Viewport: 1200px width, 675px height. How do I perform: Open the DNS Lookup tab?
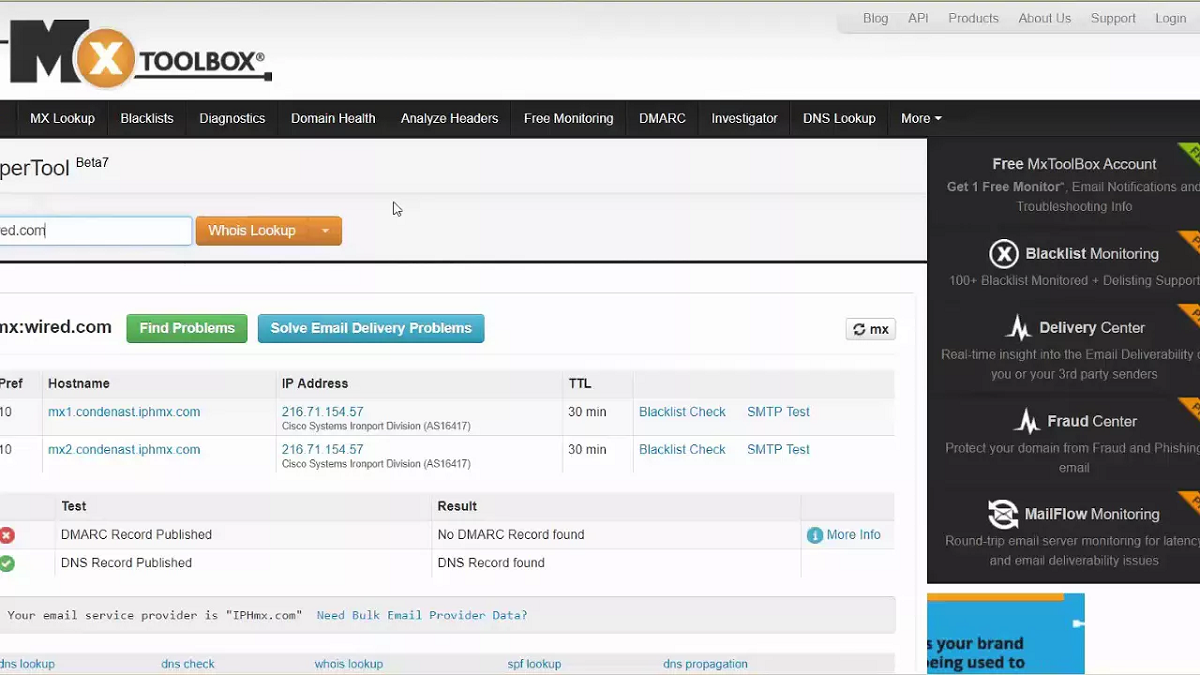(839, 118)
